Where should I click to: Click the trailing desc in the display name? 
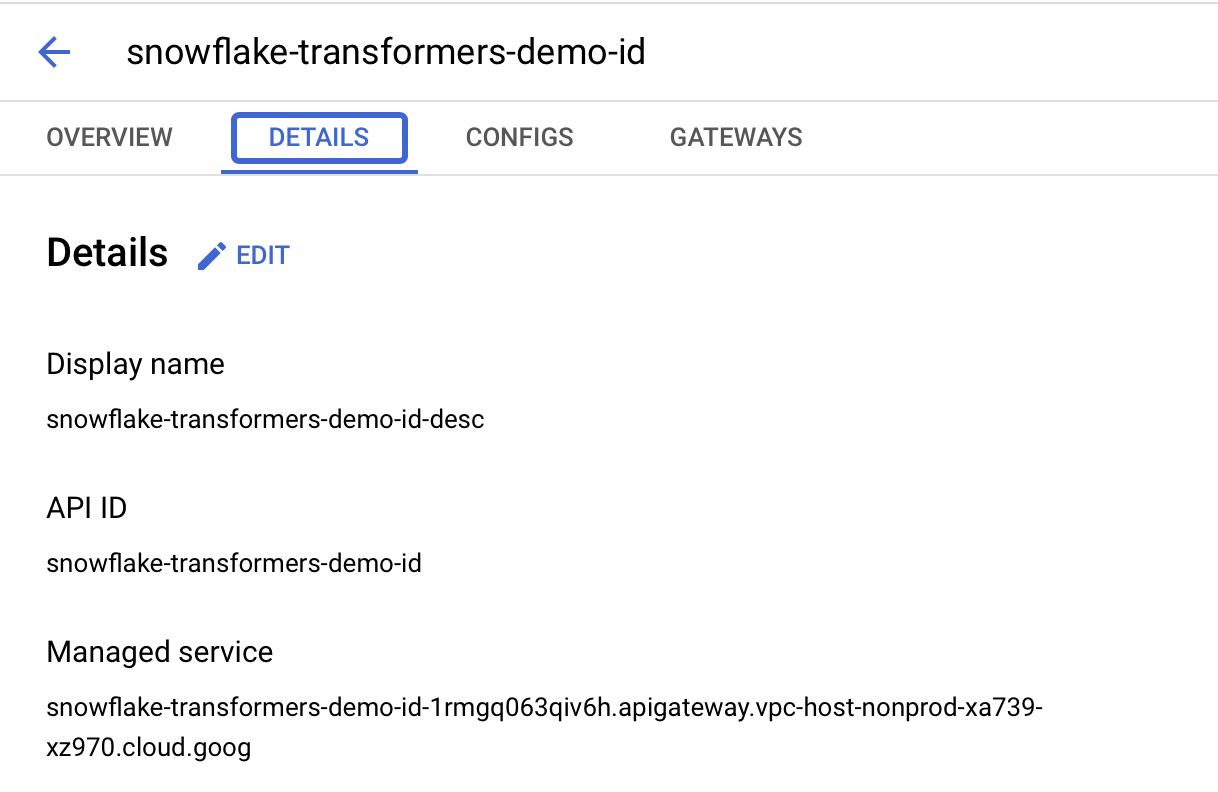tap(461, 419)
